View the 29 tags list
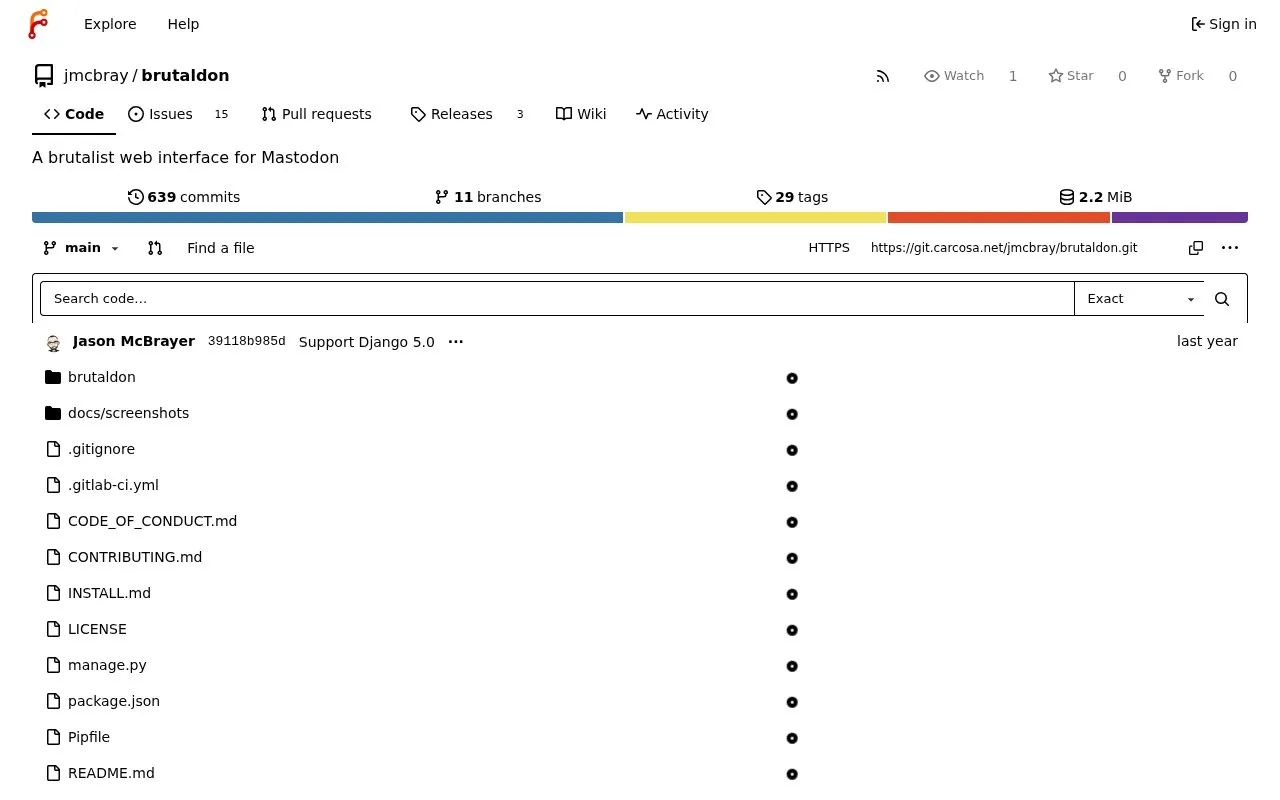 [x=792, y=197]
